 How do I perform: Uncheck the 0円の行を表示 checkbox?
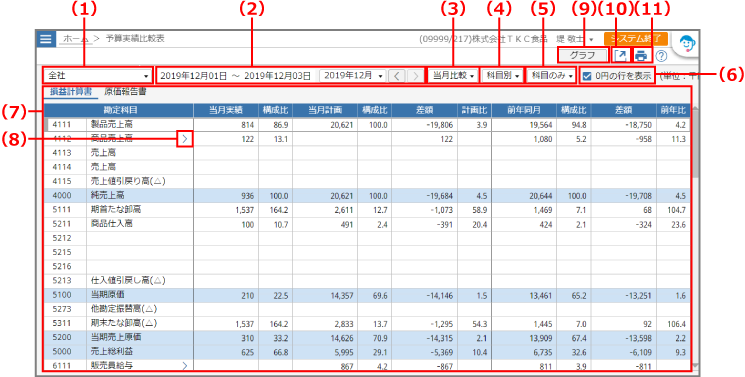pos(587,76)
